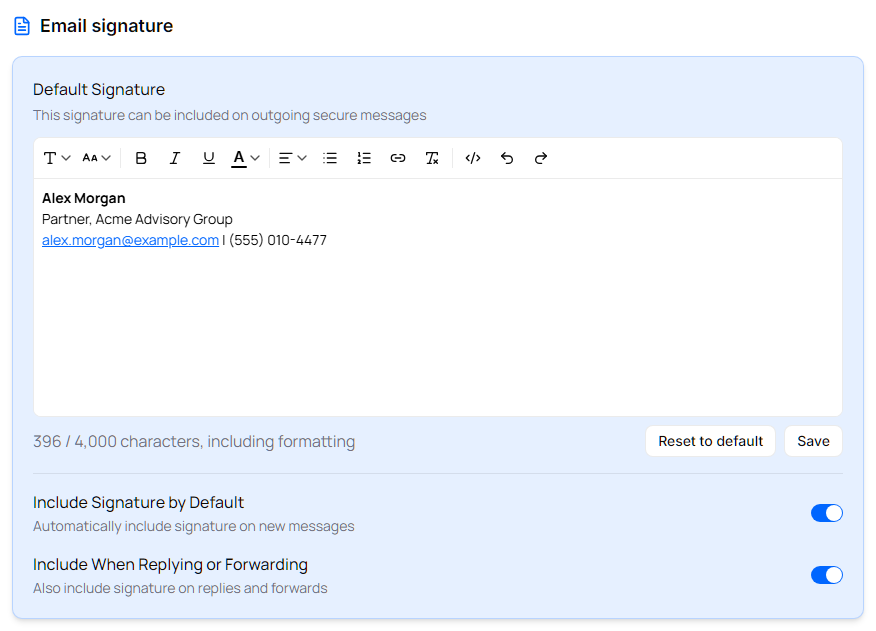Image resolution: width=876 pixels, height=631 pixels.
Task: Click the (555) 010-4477 phone number
Action: coord(278,240)
